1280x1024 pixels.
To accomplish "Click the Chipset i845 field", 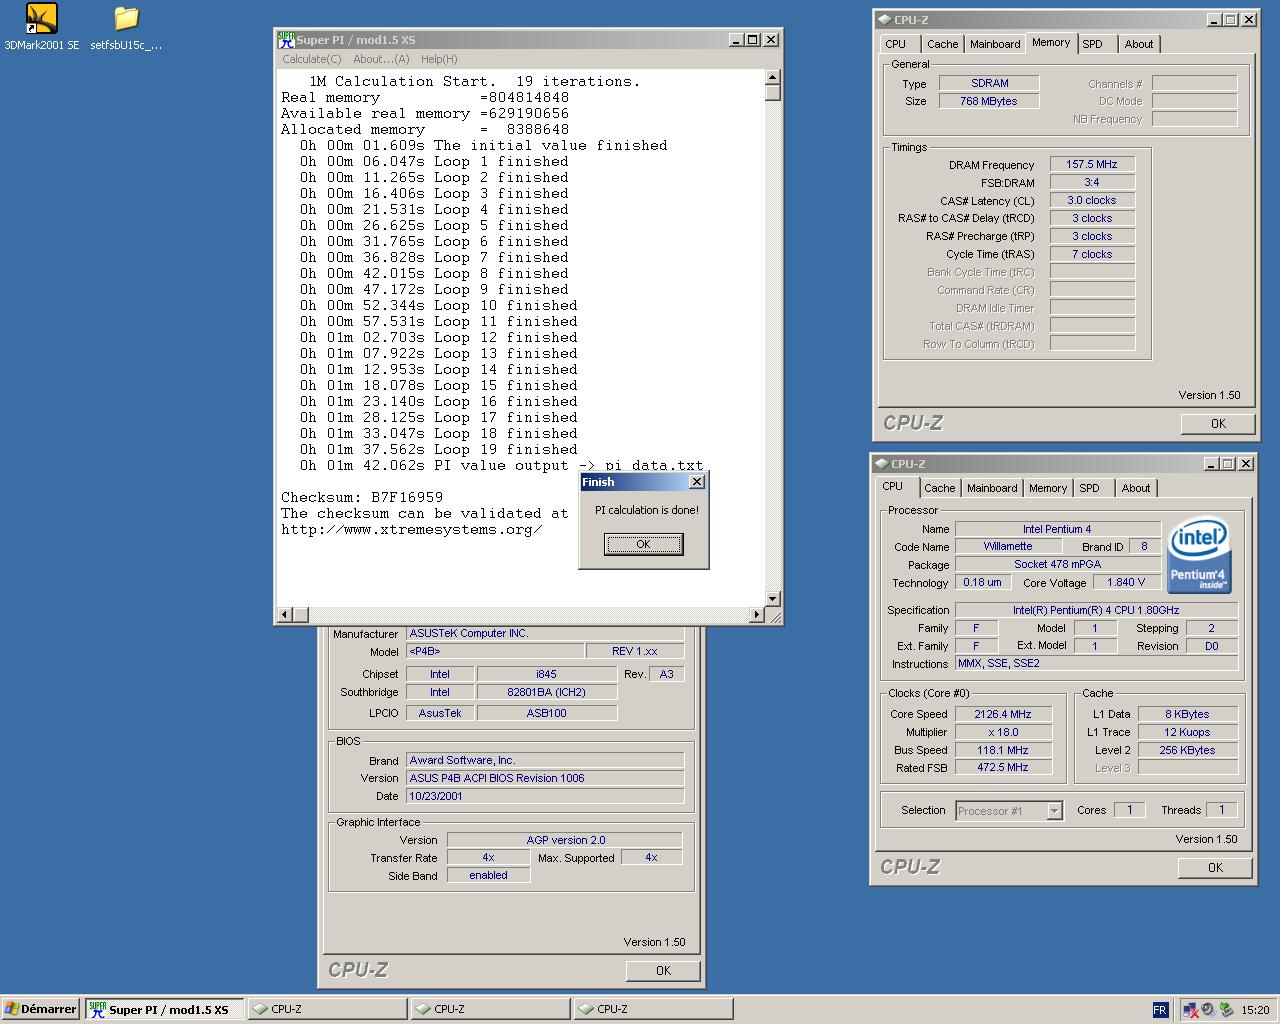I will [546, 675].
